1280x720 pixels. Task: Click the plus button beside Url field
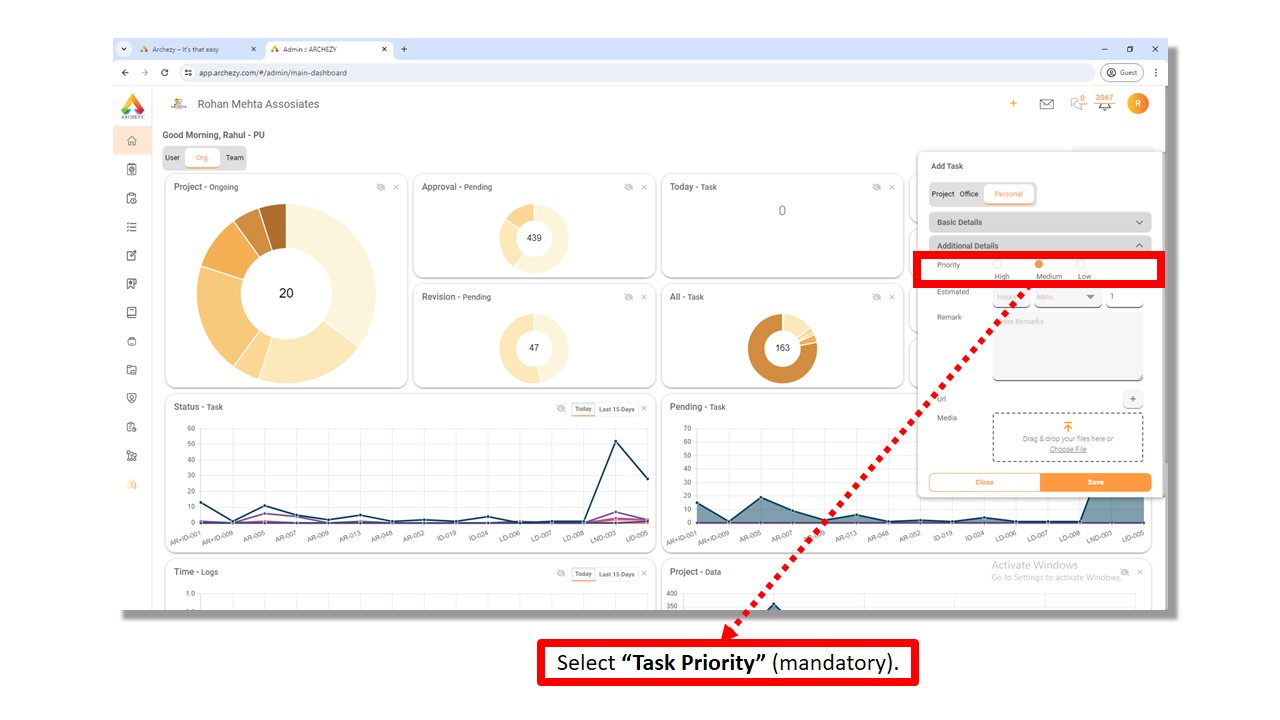1133,399
